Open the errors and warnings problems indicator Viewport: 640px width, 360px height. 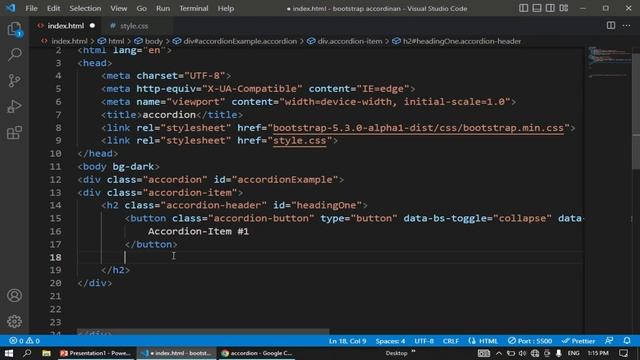pyautogui.click(x=24, y=341)
